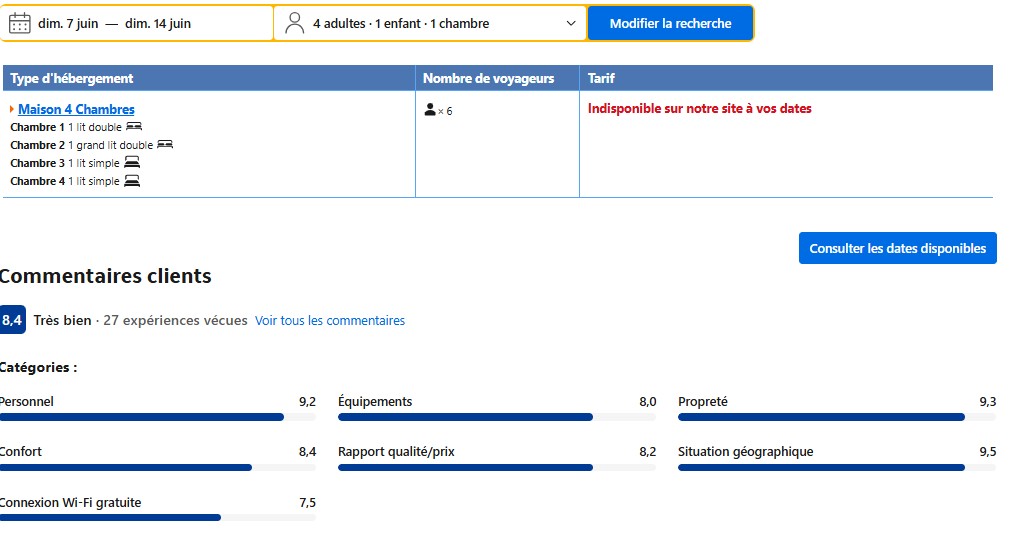Open the Maison 4 Chambres link
This screenshot has height=534, width=1015.
click(x=76, y=109)
